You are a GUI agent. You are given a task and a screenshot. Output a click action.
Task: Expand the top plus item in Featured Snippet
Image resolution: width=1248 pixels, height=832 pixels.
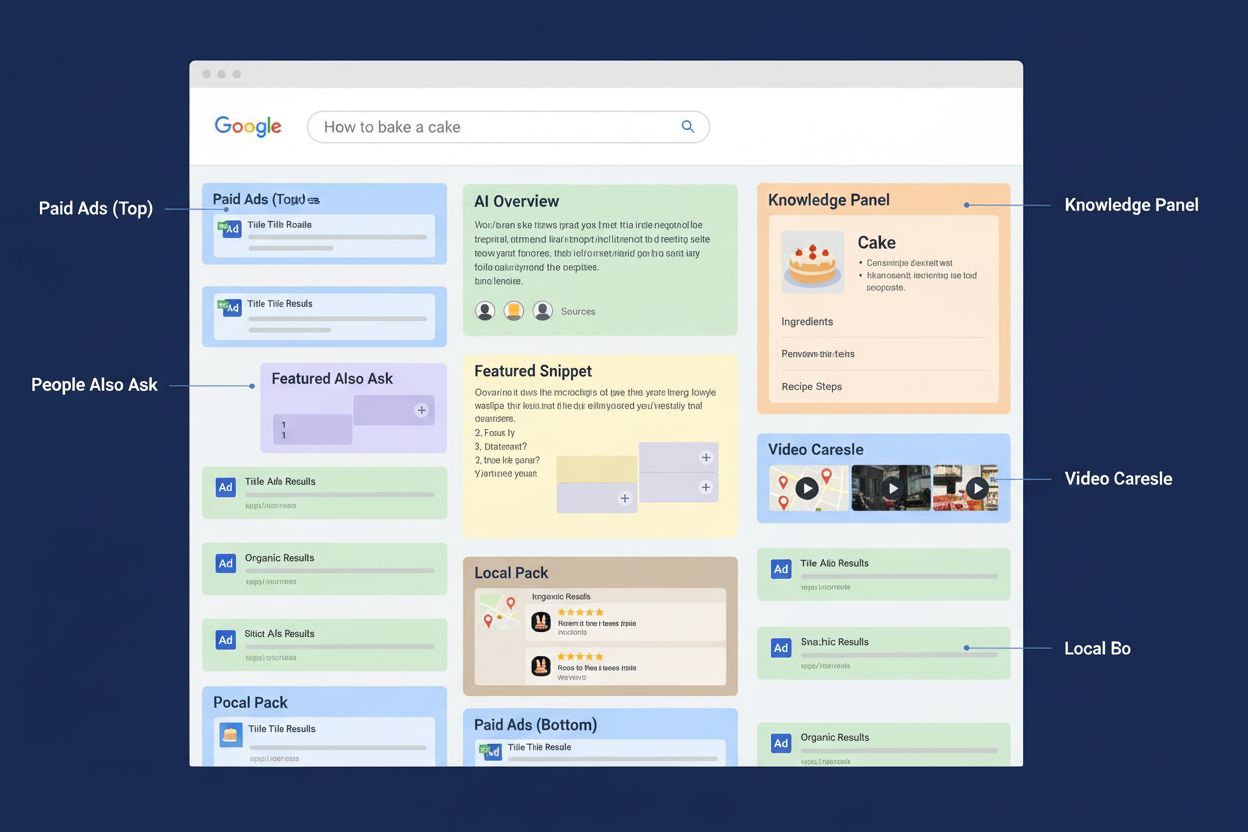pos(708,456)
